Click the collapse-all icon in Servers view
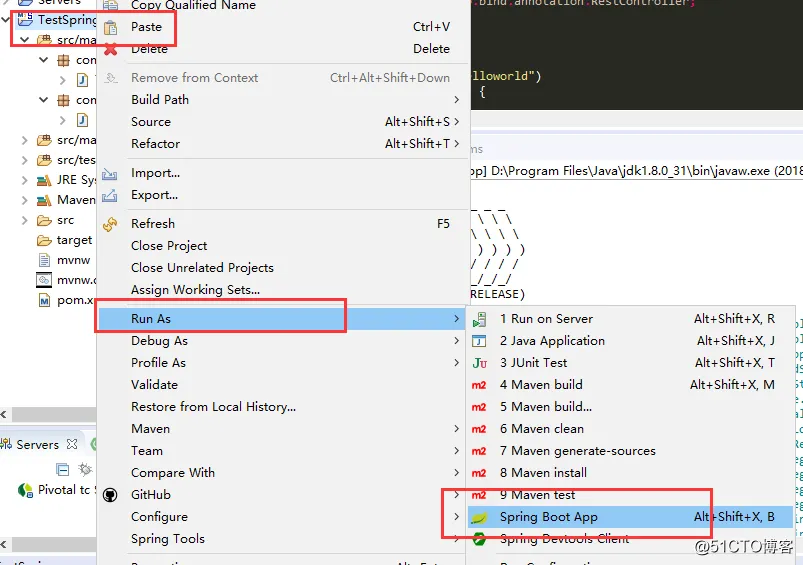803x565 pixels. (x=62, y=469)
